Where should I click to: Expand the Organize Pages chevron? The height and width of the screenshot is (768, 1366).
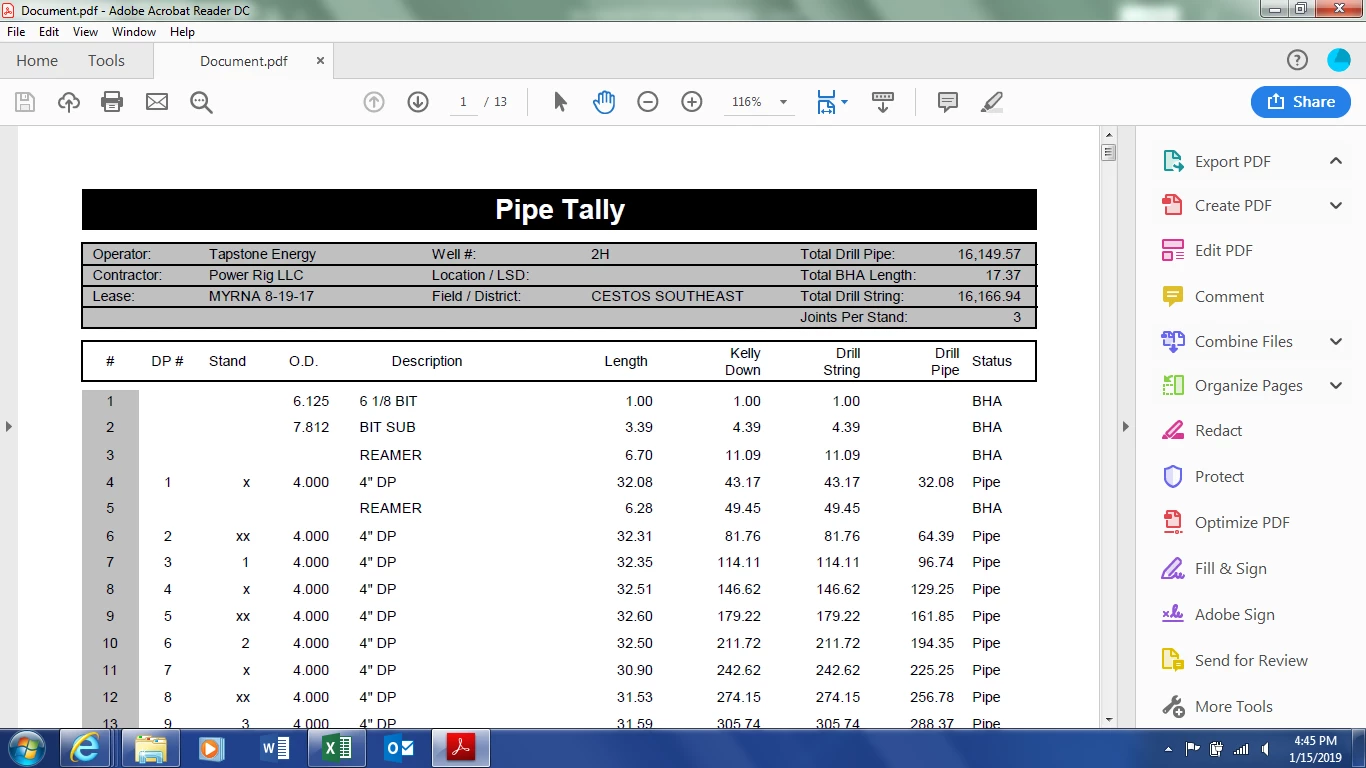(1336, 386)
